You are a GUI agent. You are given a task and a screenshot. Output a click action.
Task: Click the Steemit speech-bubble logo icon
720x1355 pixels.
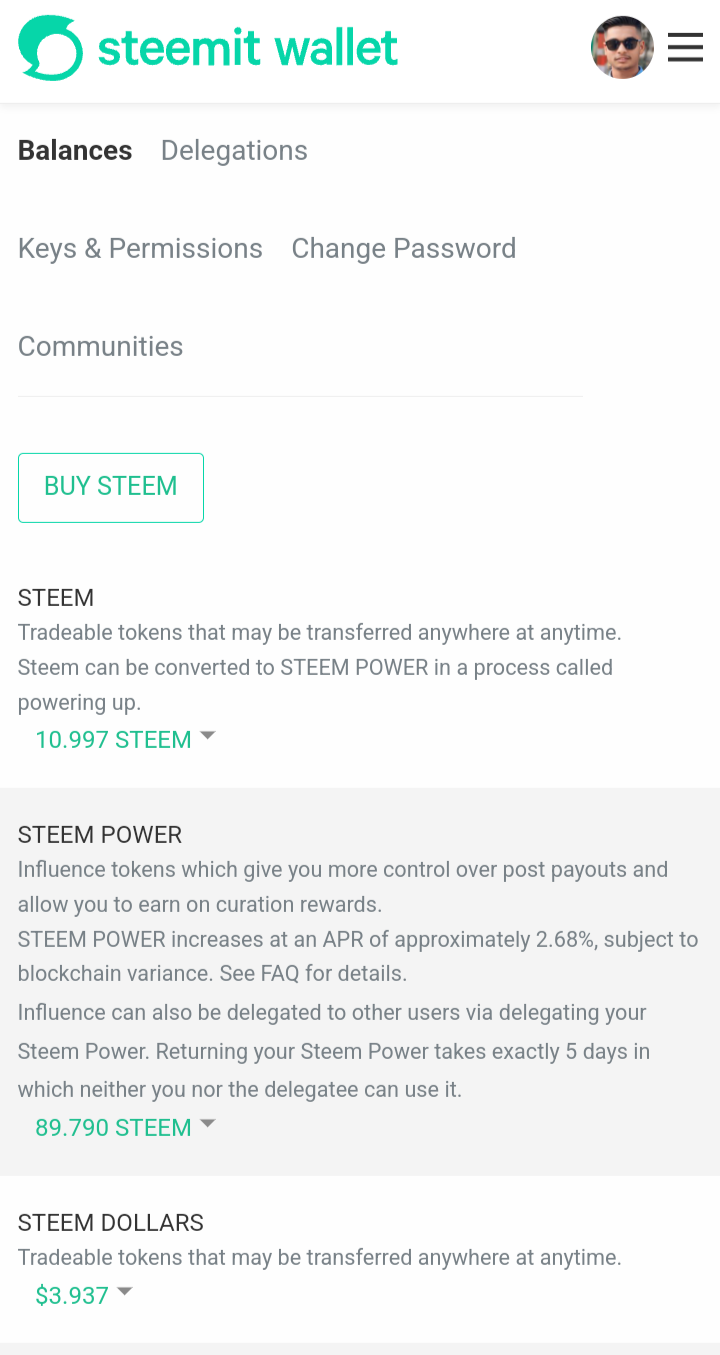50,48
